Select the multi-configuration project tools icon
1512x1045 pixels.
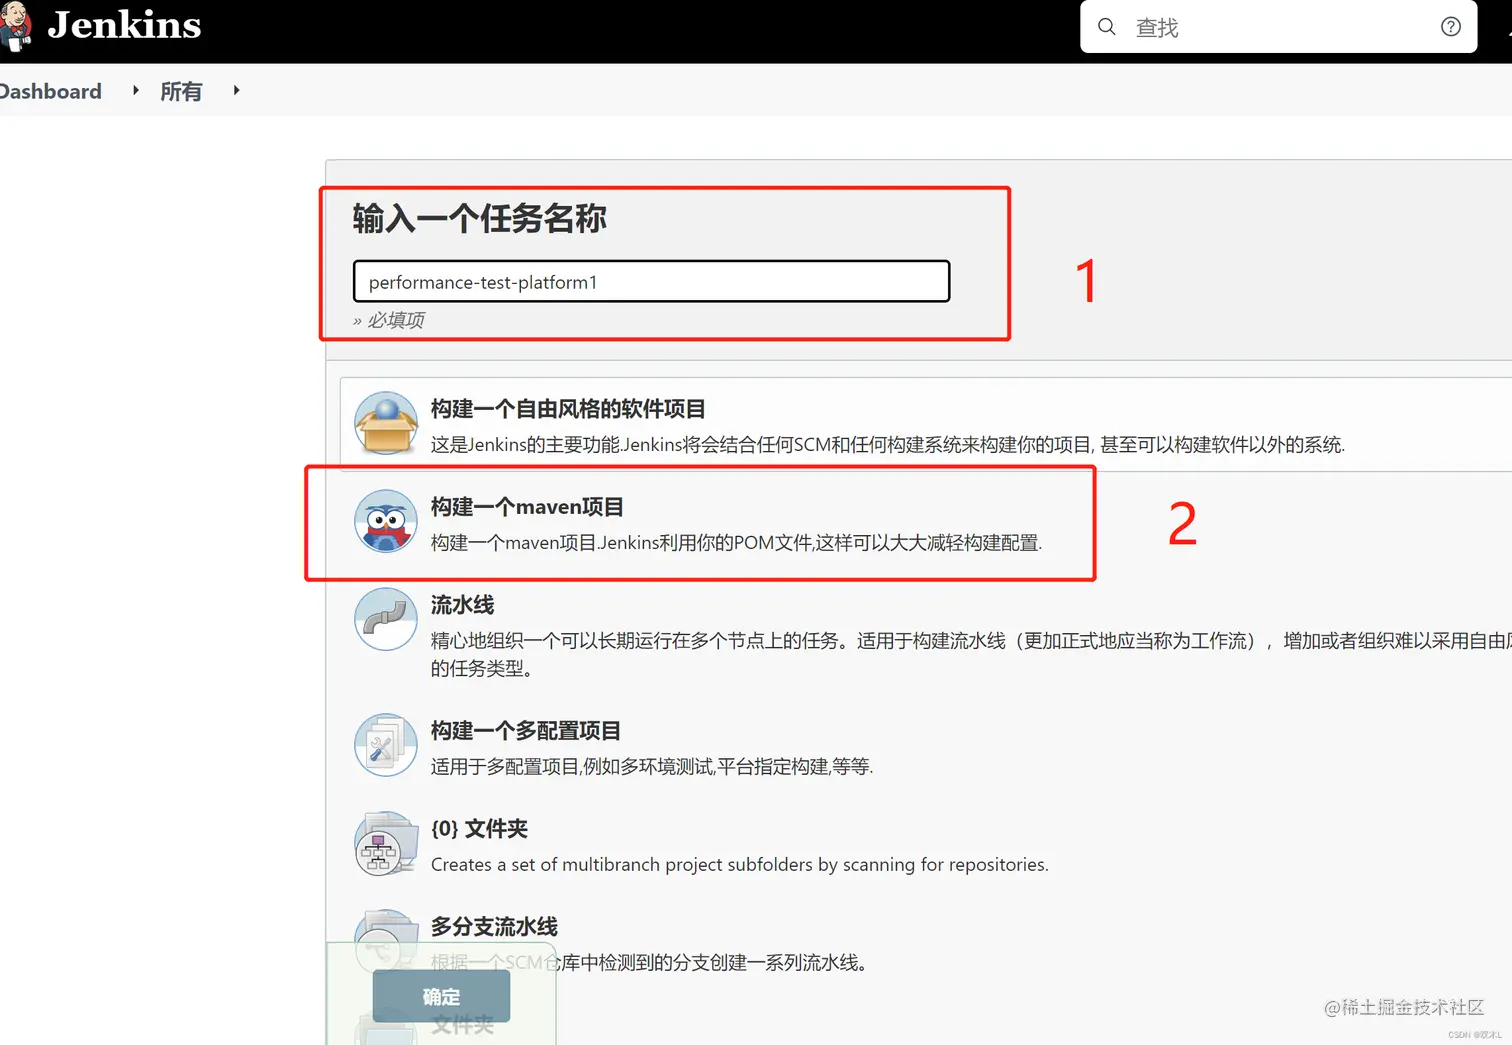click(x=386, y=745)
